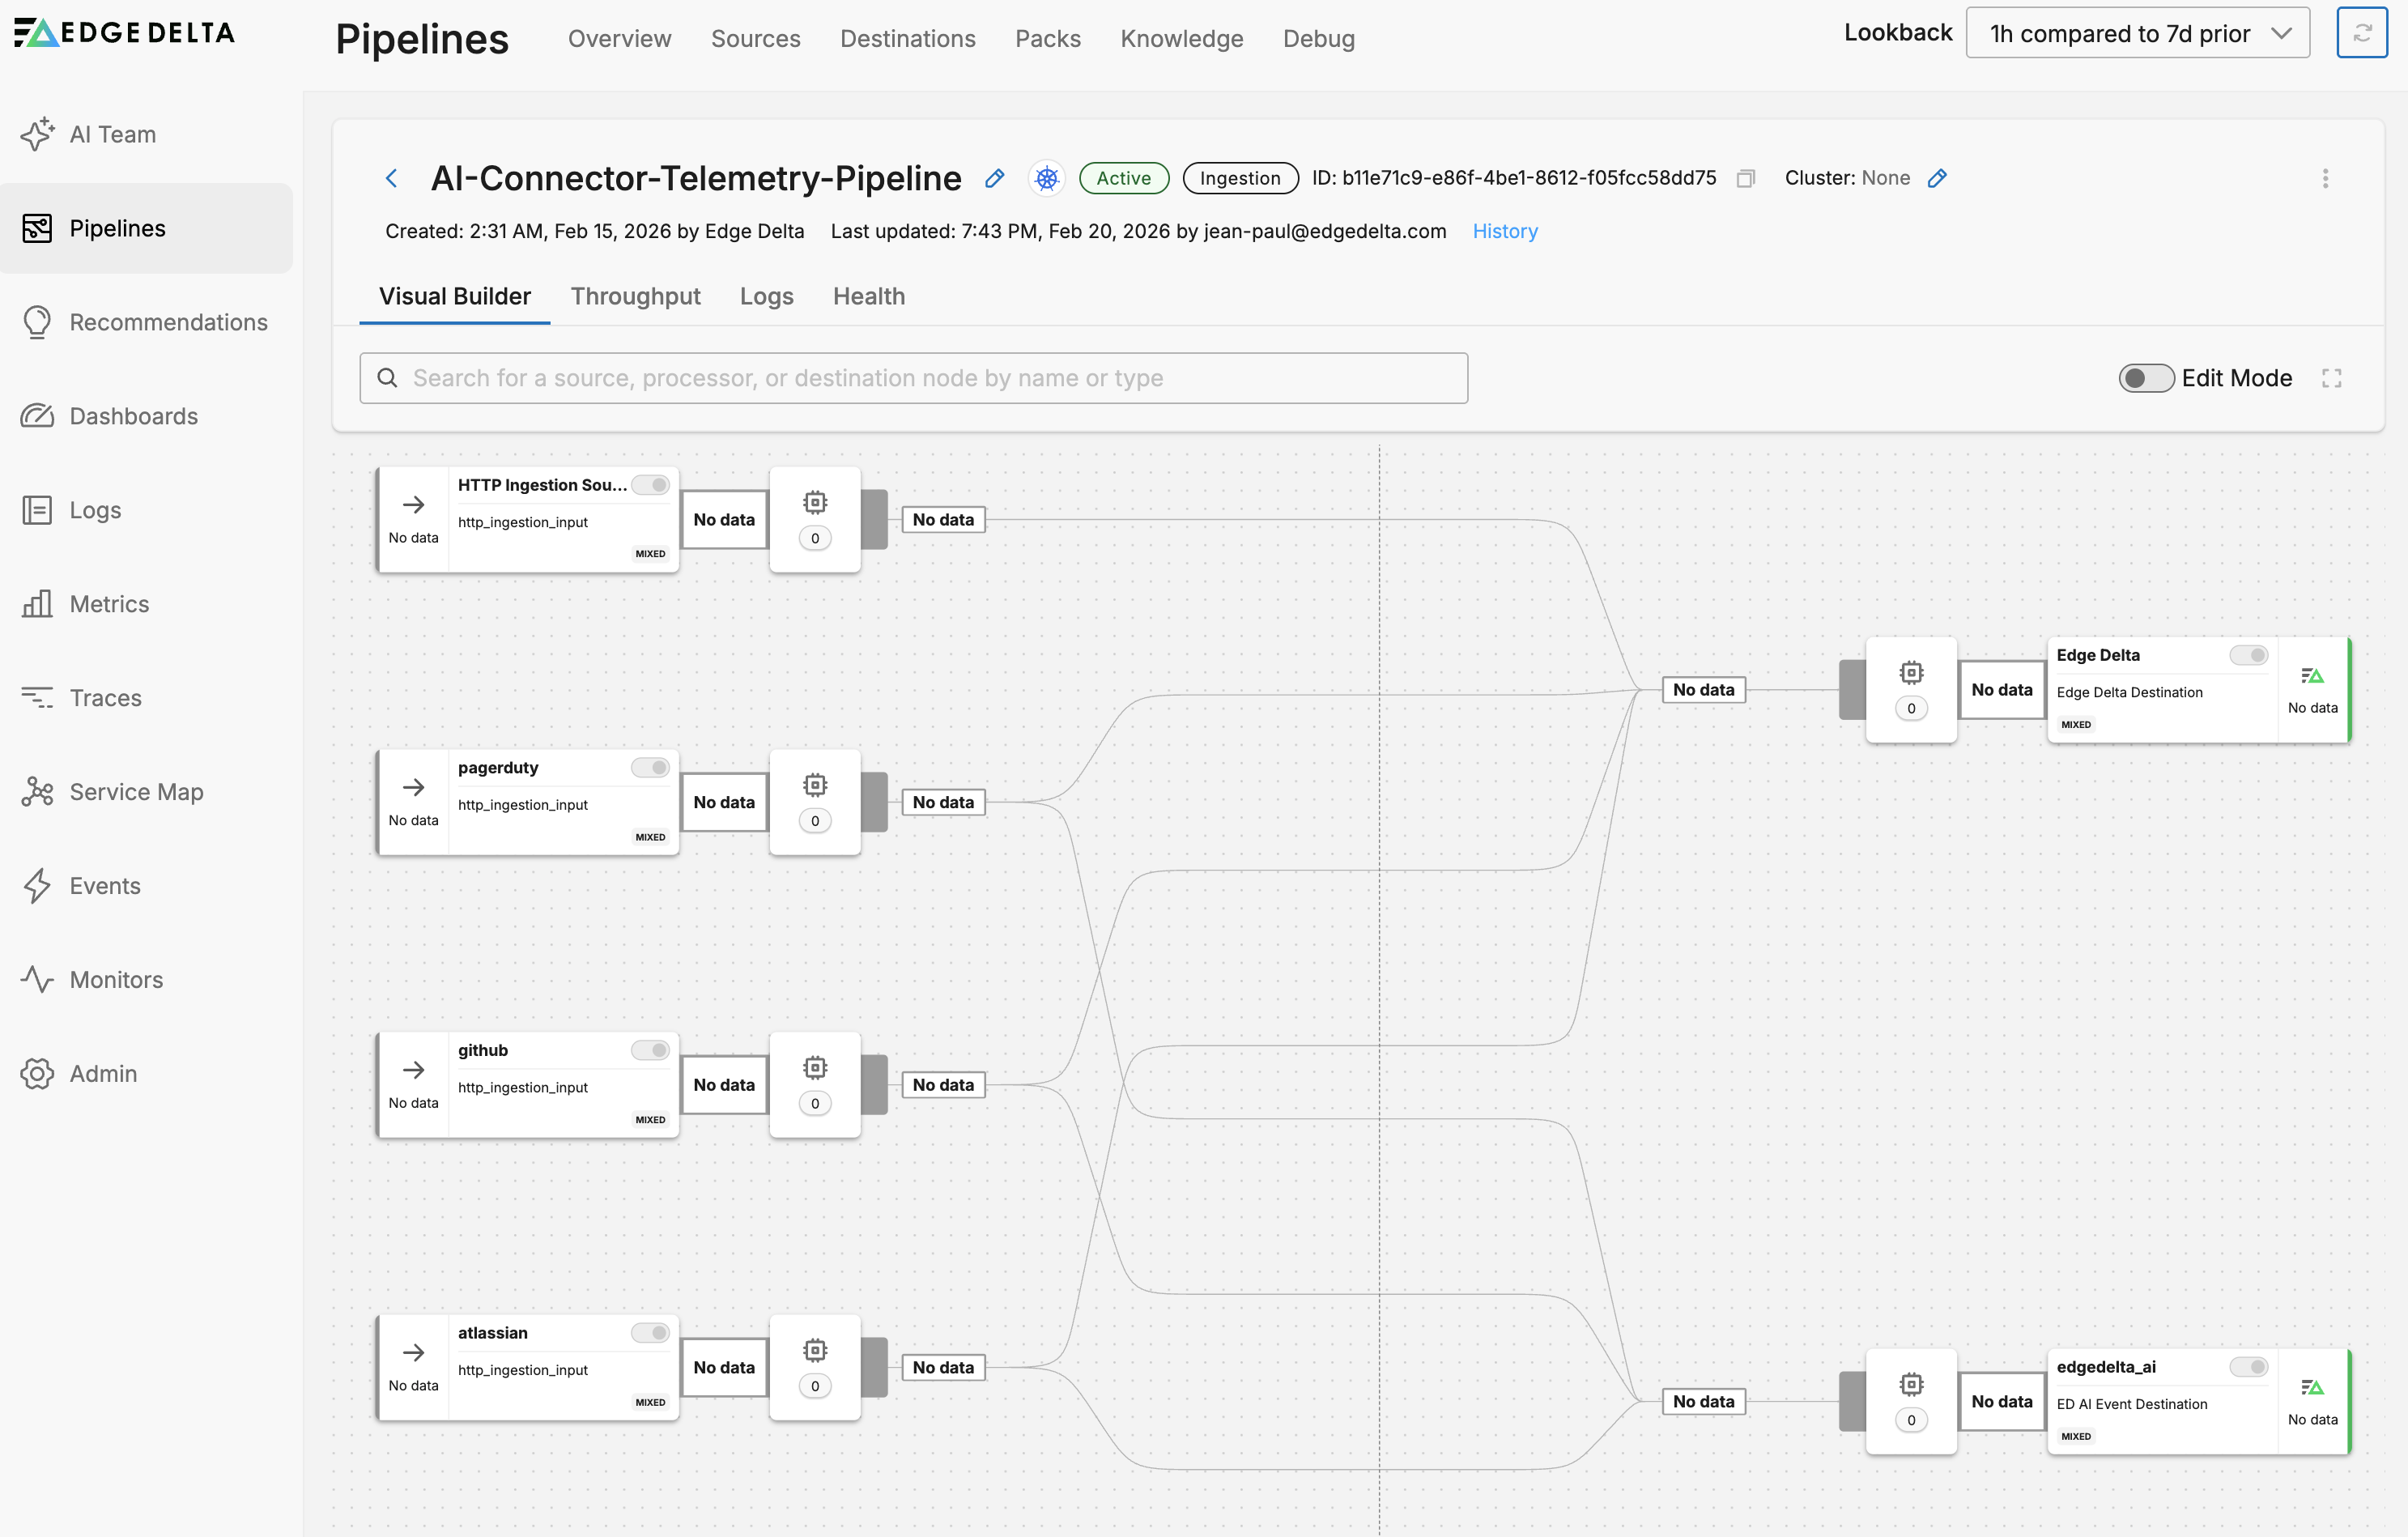Expand the gray handle beside the atlassian processor
The height and width of the screenshot is (1537, 2408).
tap(874, 1367)
